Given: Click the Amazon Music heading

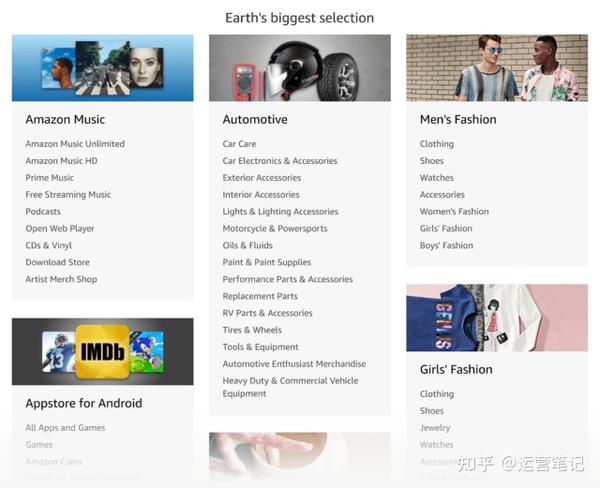Looking at the screenshot, I should pyautogui.click(x=65, y=119).
